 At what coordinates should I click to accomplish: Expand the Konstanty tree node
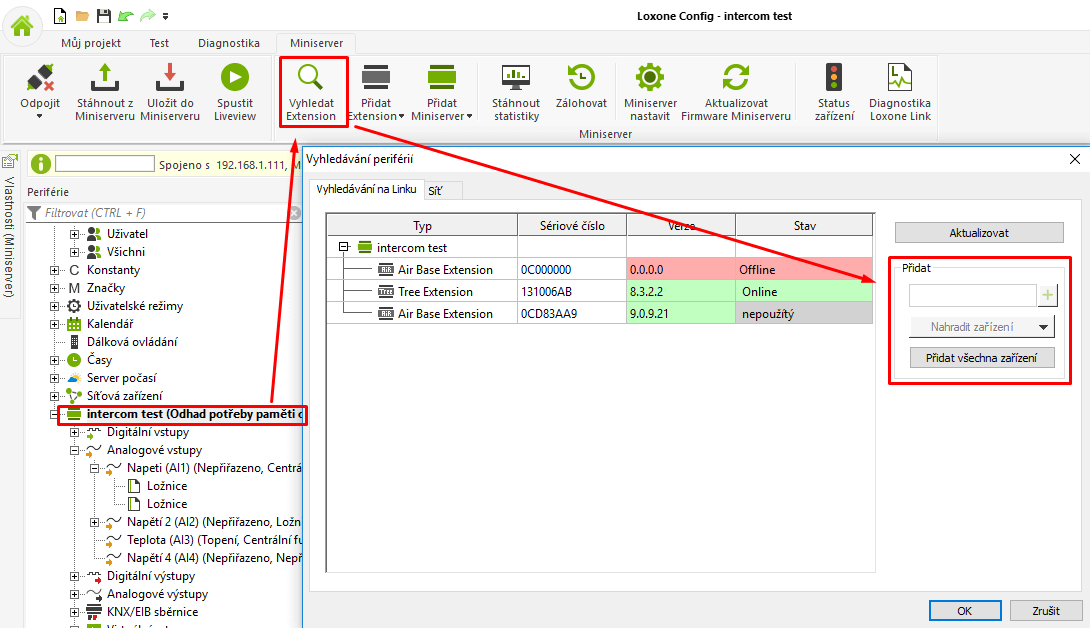click(55, 270)
